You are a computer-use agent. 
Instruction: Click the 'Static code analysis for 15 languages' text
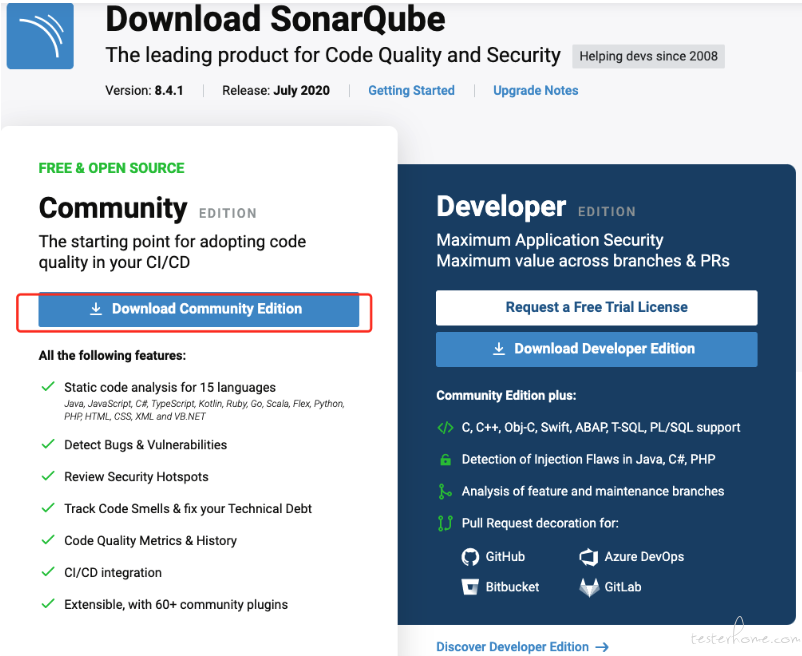(170, 388)
